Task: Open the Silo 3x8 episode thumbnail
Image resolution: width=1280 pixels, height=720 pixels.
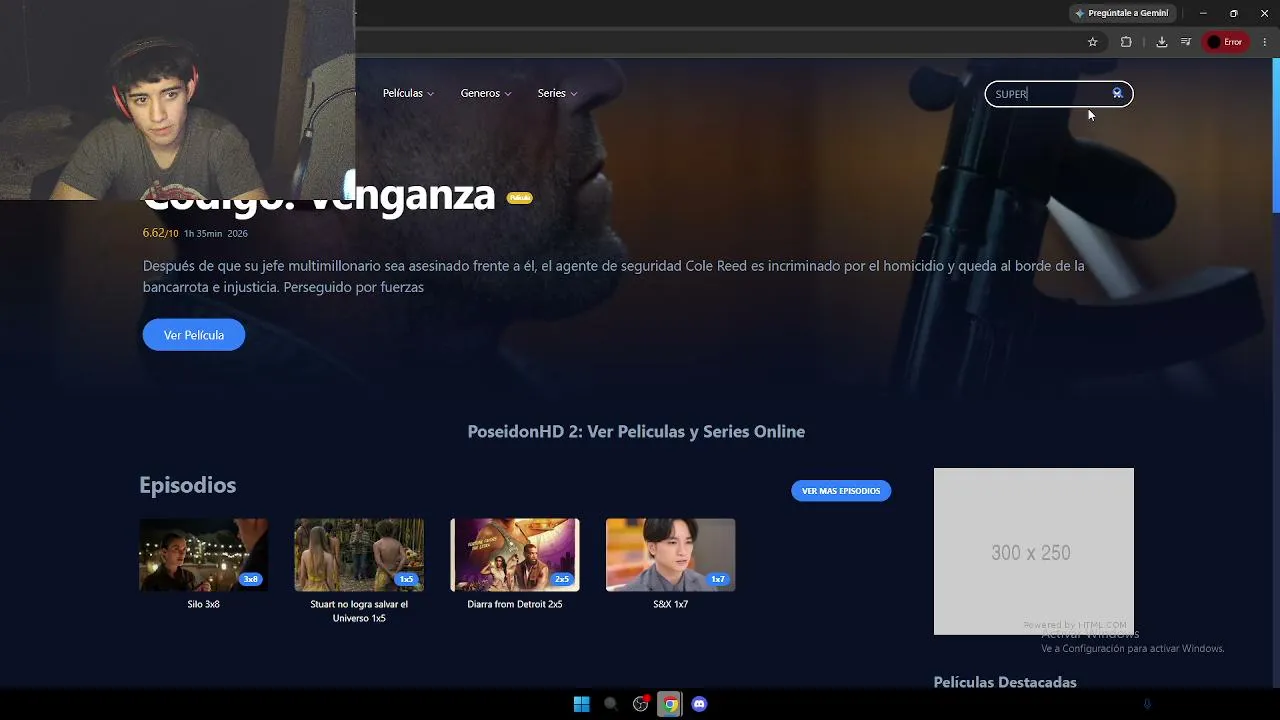Action: pyautogui.click(x=203, y=555)
